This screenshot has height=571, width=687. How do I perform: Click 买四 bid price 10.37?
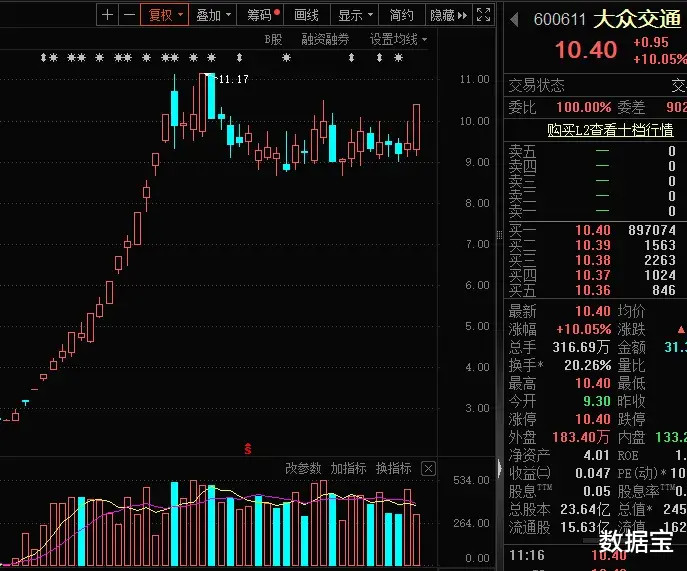tap(592, 275)
